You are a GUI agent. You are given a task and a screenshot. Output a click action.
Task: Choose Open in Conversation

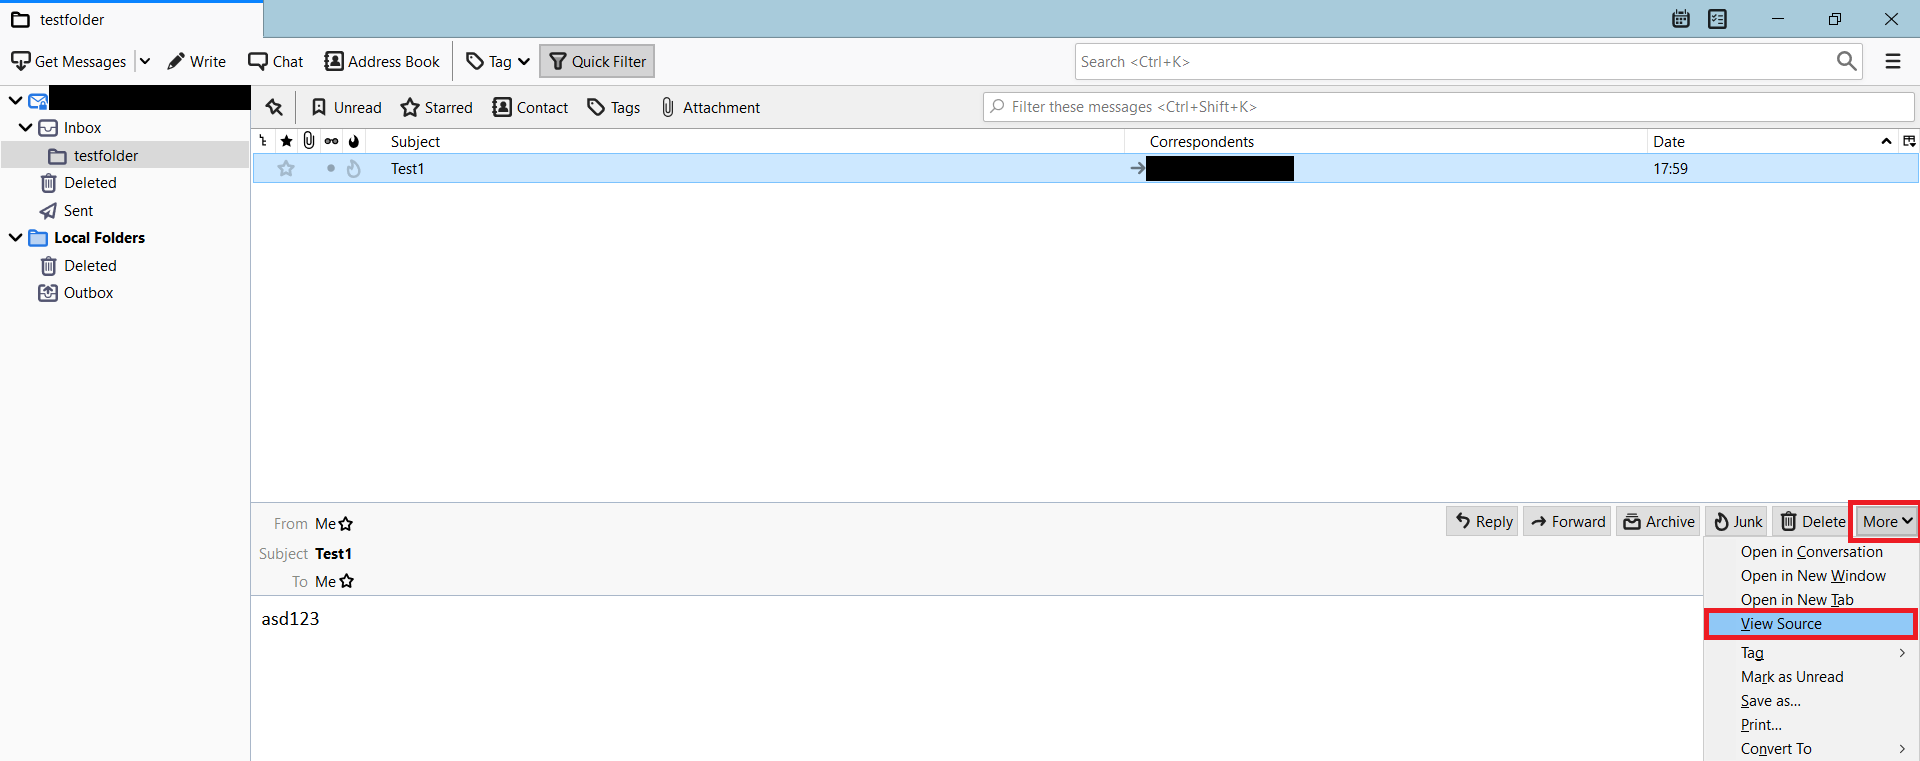pos(1811,552)
